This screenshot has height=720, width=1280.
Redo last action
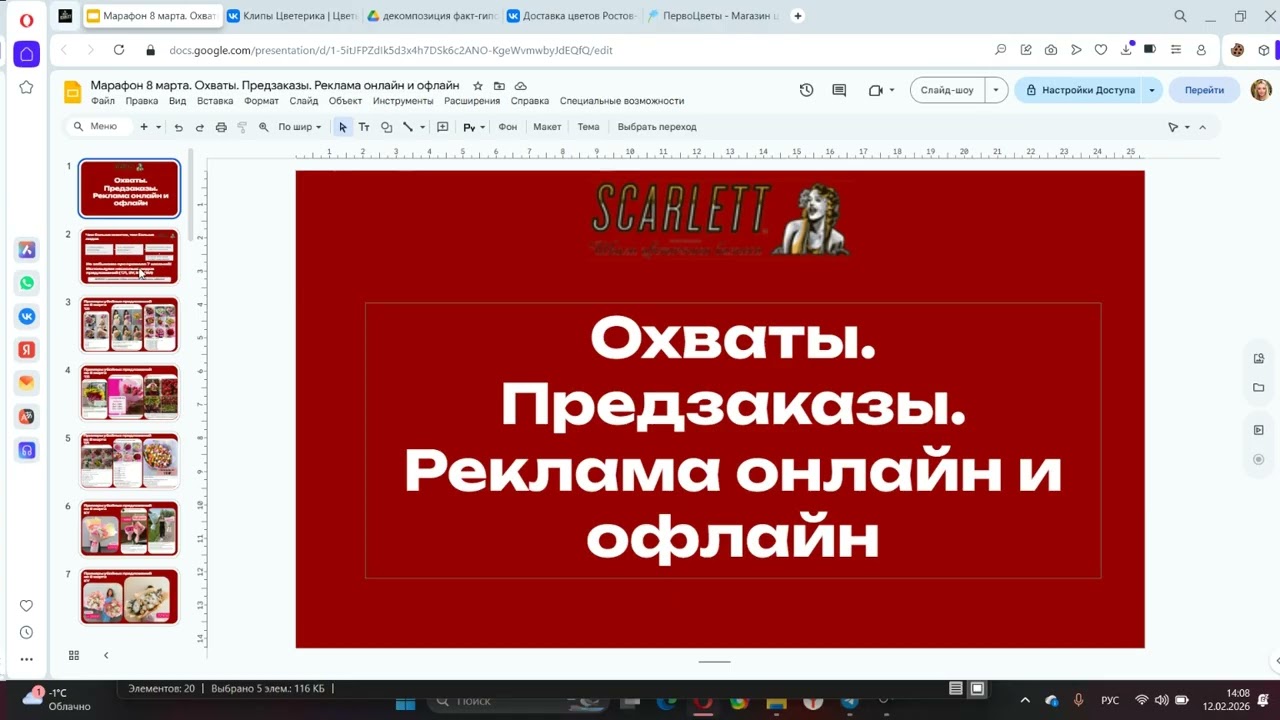pos(199,127)
